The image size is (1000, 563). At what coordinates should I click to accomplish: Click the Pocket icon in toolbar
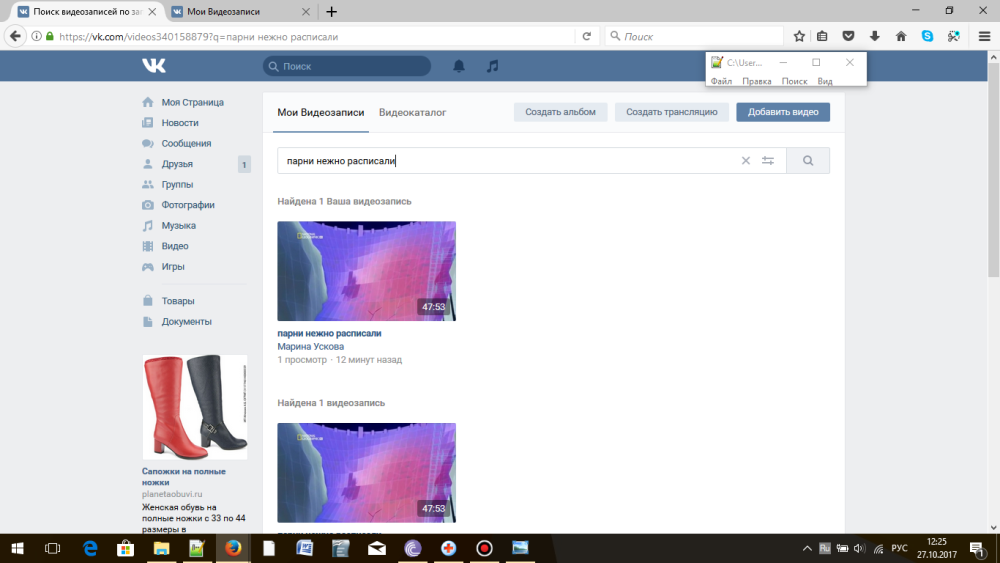pos(849,36)
